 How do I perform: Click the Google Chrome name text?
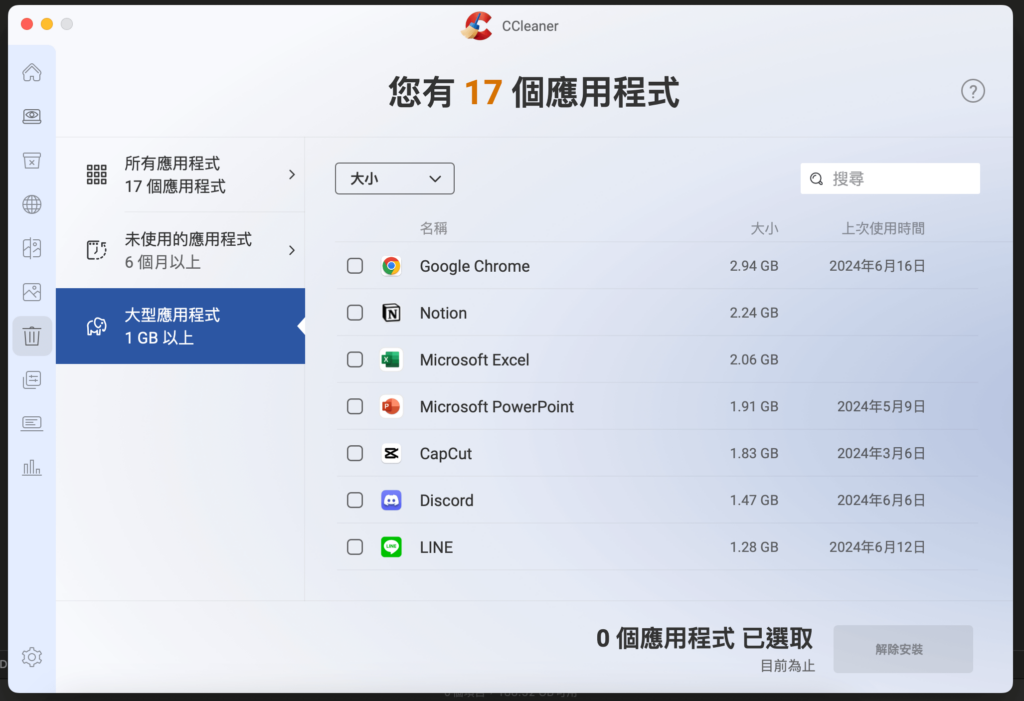coord(475,267)
